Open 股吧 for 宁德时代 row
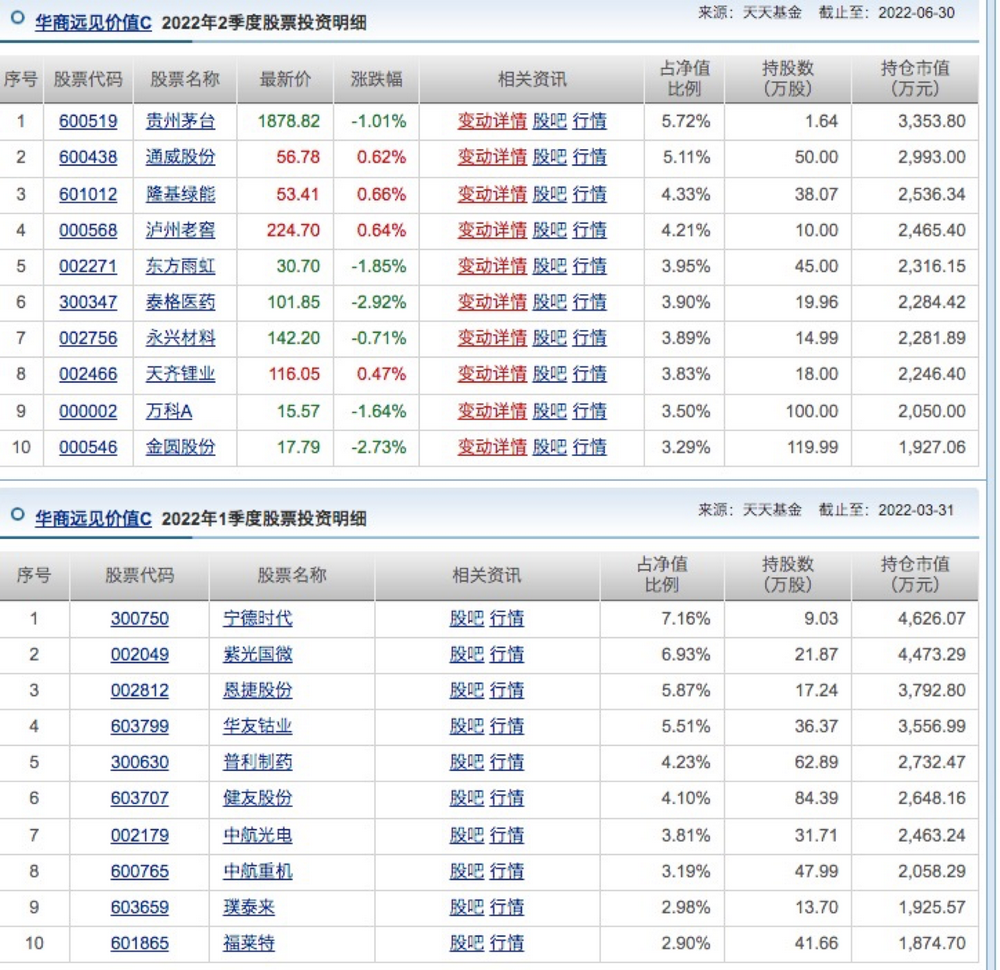The image size is (1000, 970). [x=467, y=619]
